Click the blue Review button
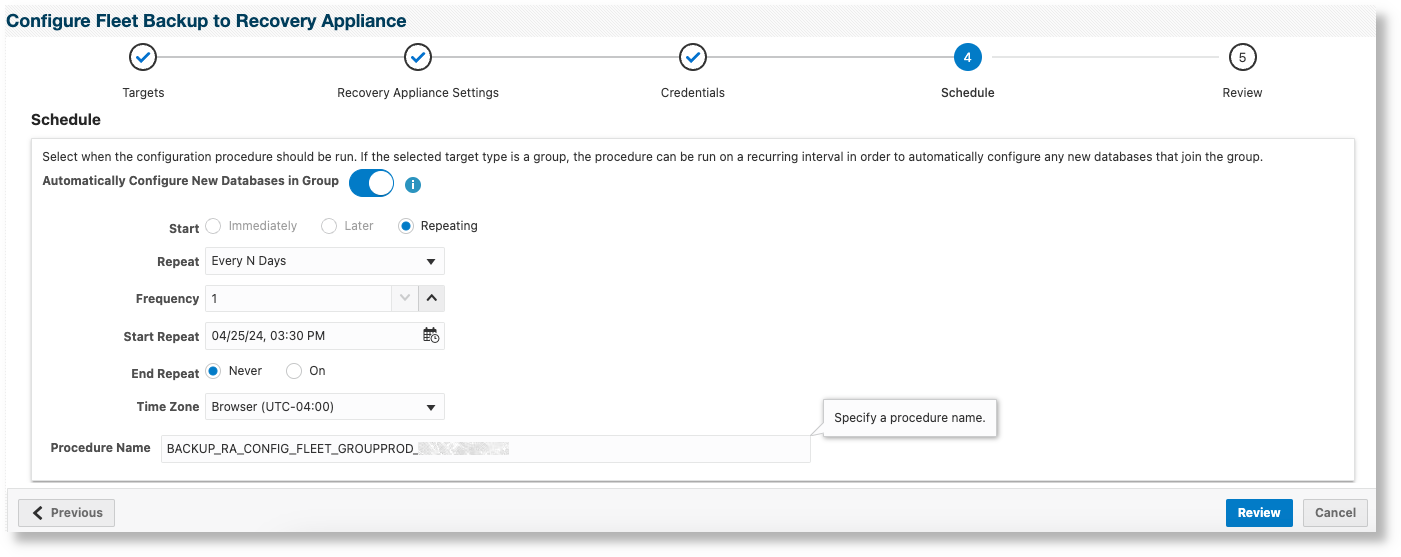The height and width of the screenshot is (557, 1401). click(x=1259, y=513)
